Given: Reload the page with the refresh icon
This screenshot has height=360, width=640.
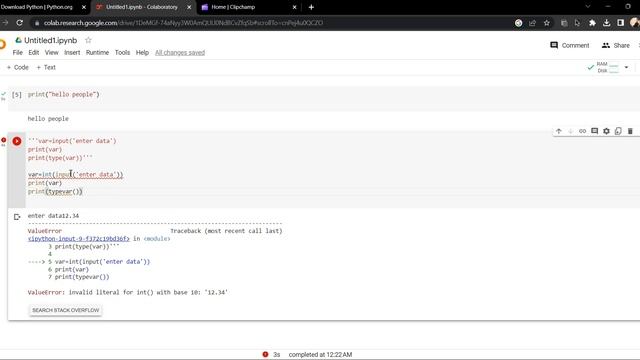Looking at the screenshot, I should (19, 23).
